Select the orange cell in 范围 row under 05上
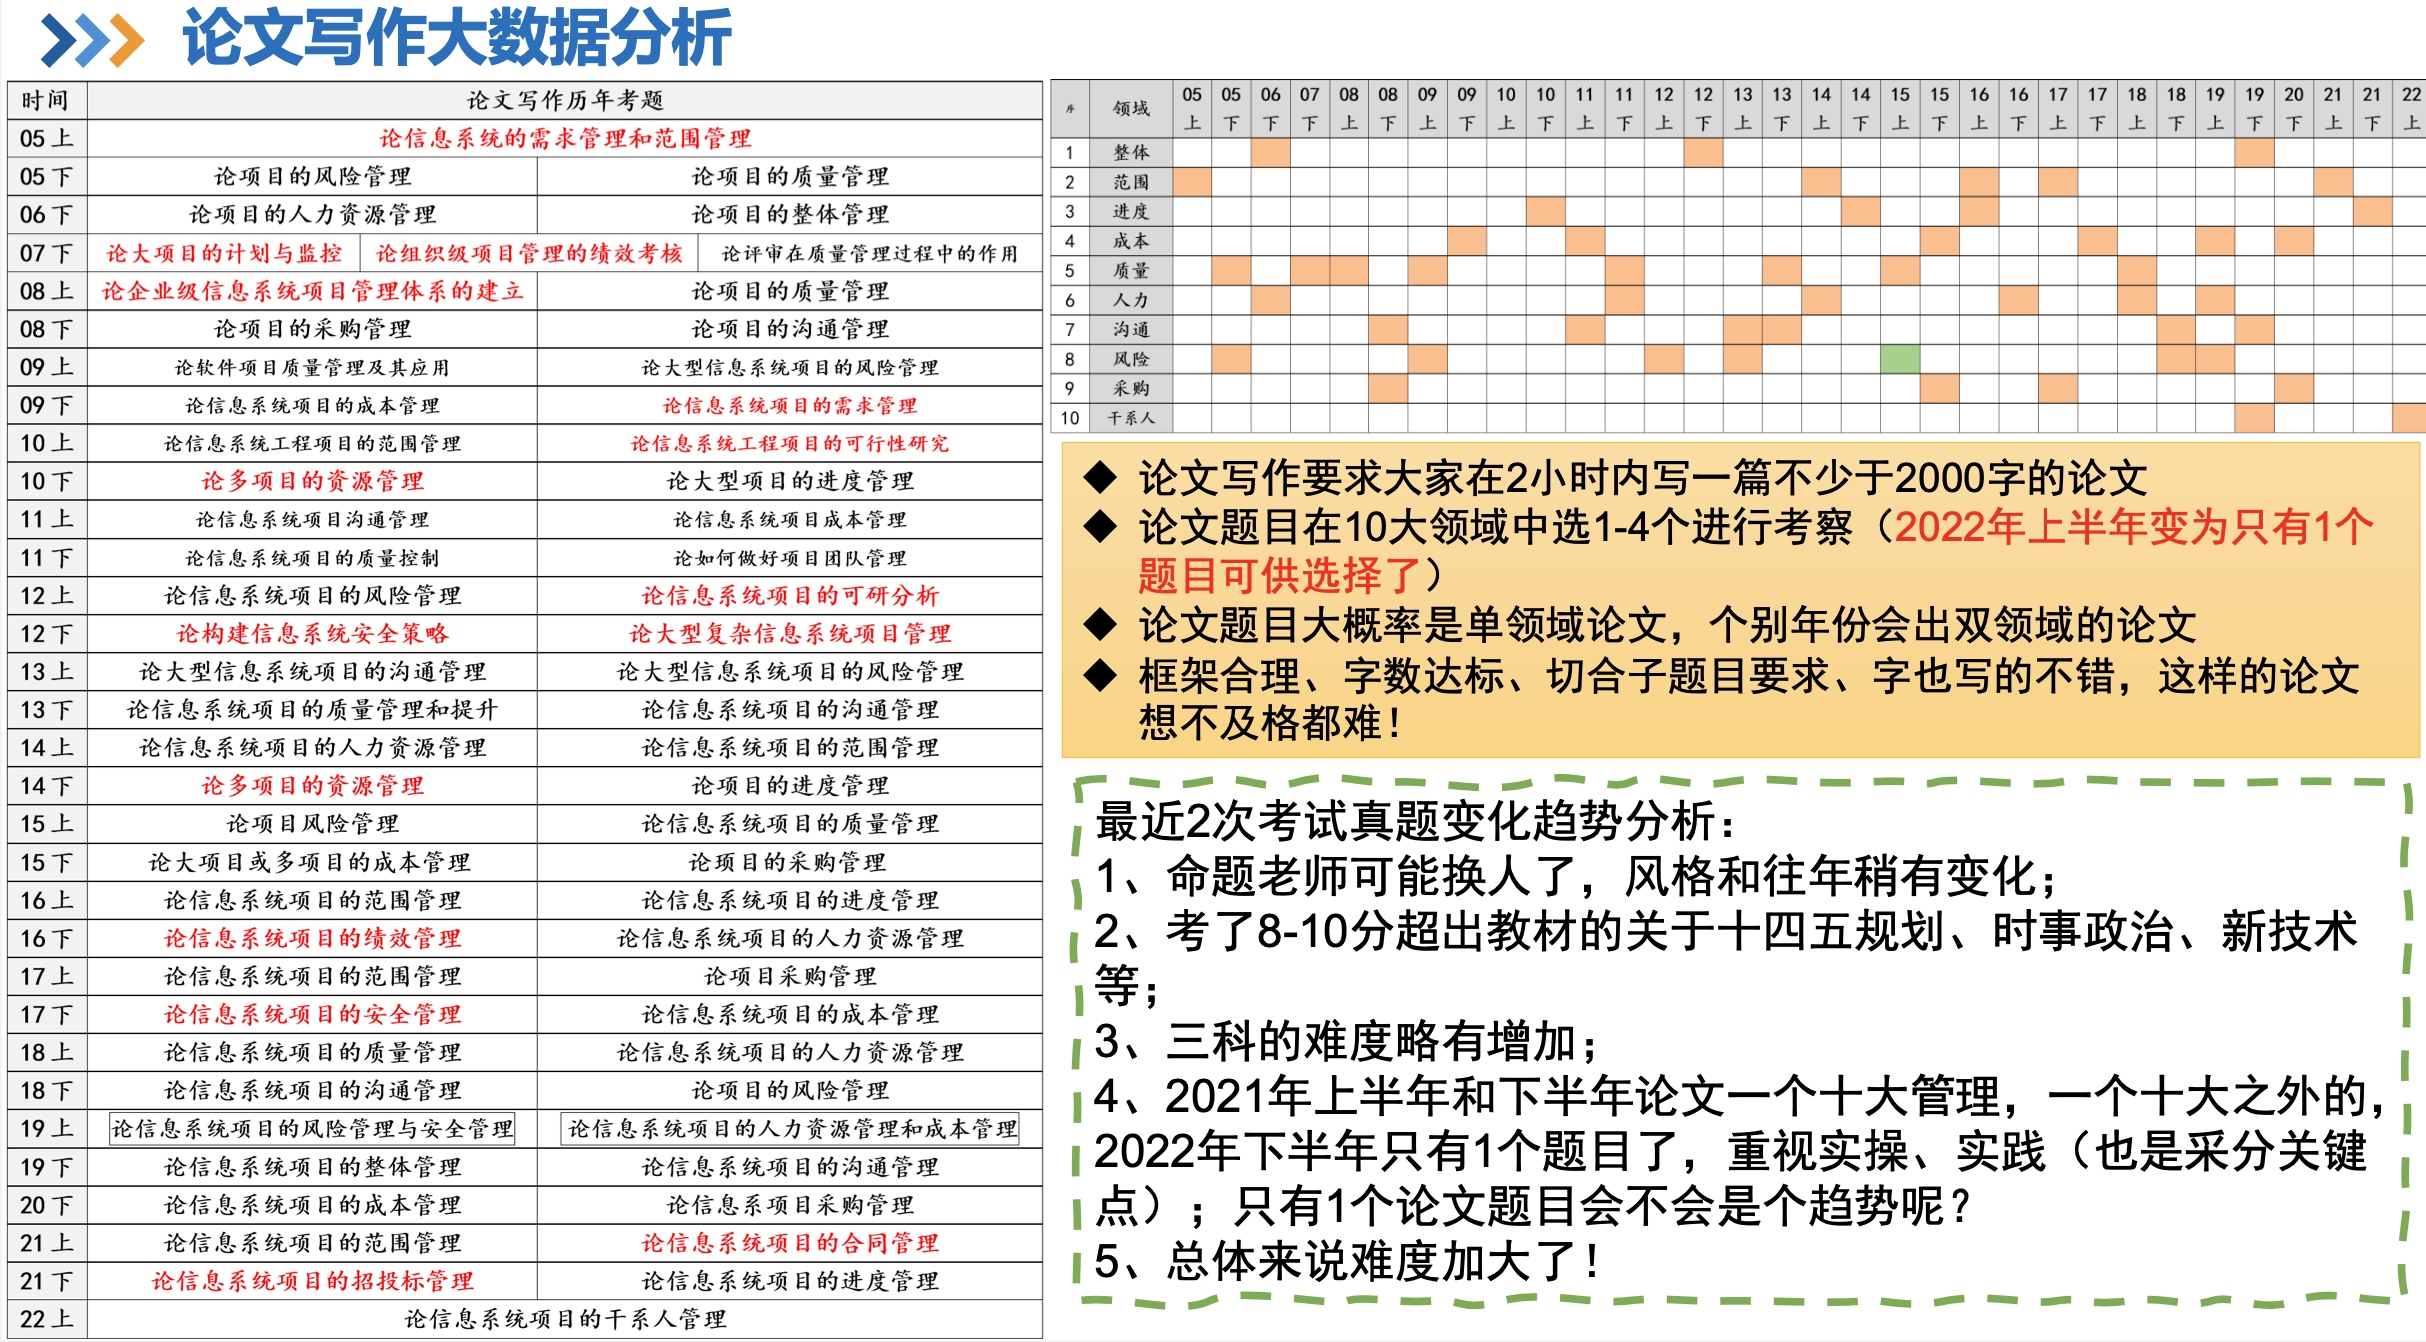2426x1342 pixels. pos(1191,182)
